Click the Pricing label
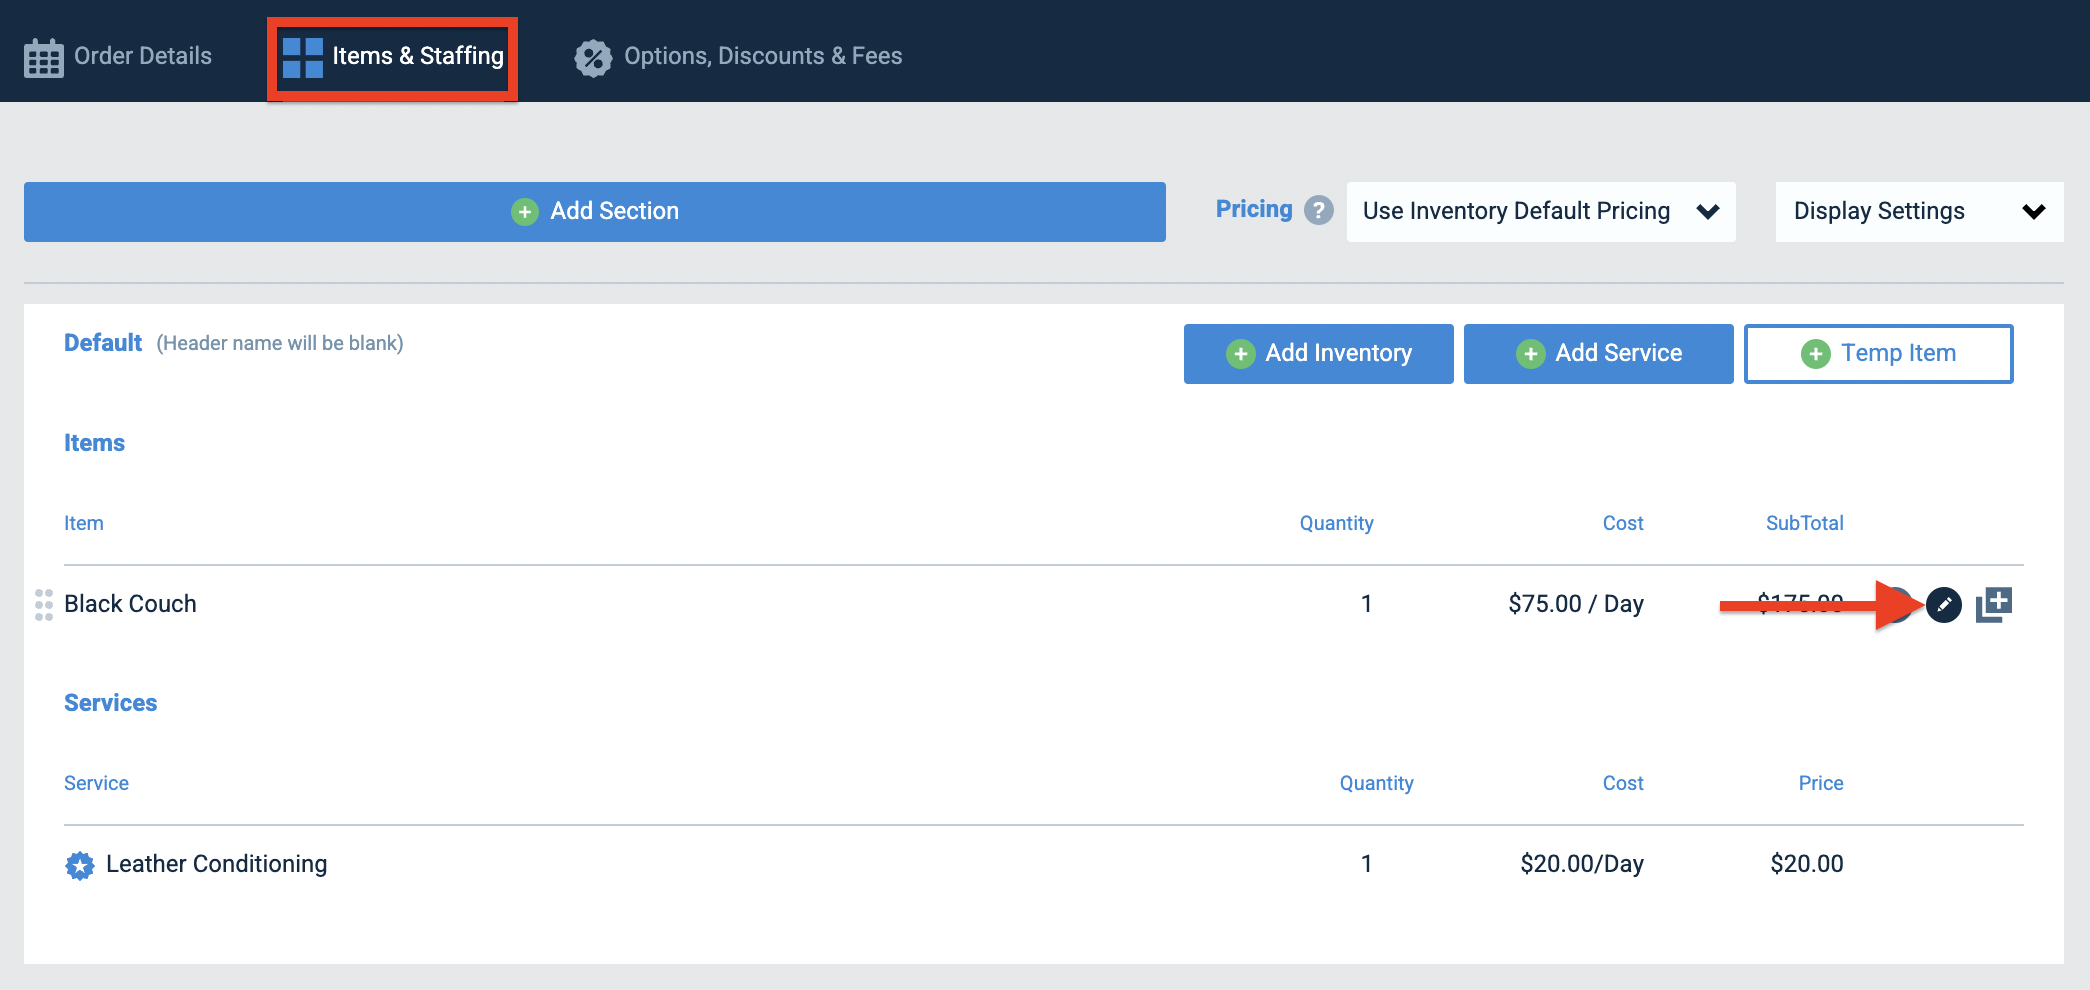Screen dimensions: 2090x990 pos(1254,209)
